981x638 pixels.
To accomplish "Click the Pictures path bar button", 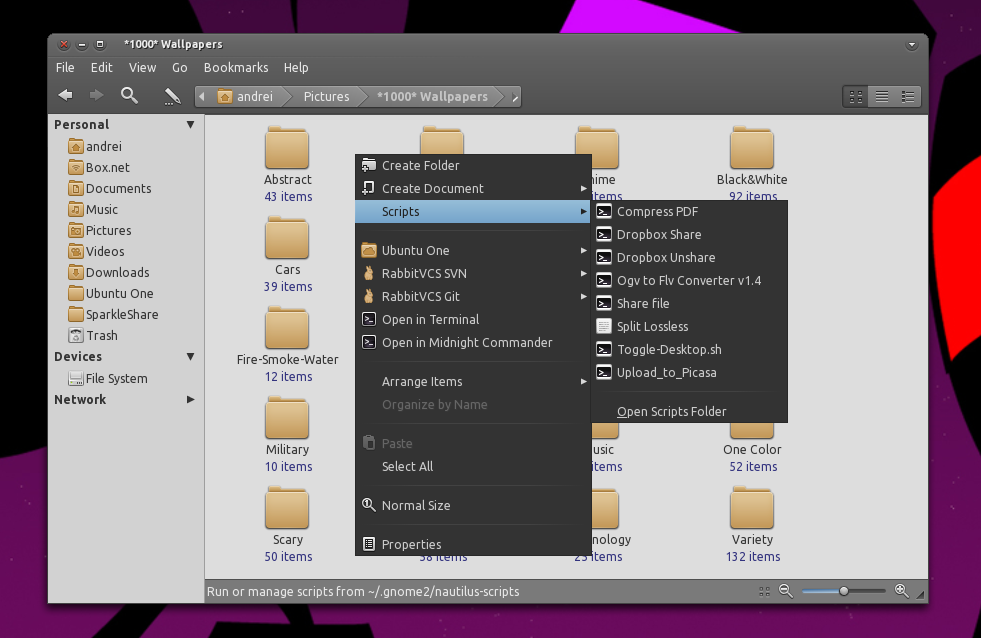I will [x=326, y=97].
